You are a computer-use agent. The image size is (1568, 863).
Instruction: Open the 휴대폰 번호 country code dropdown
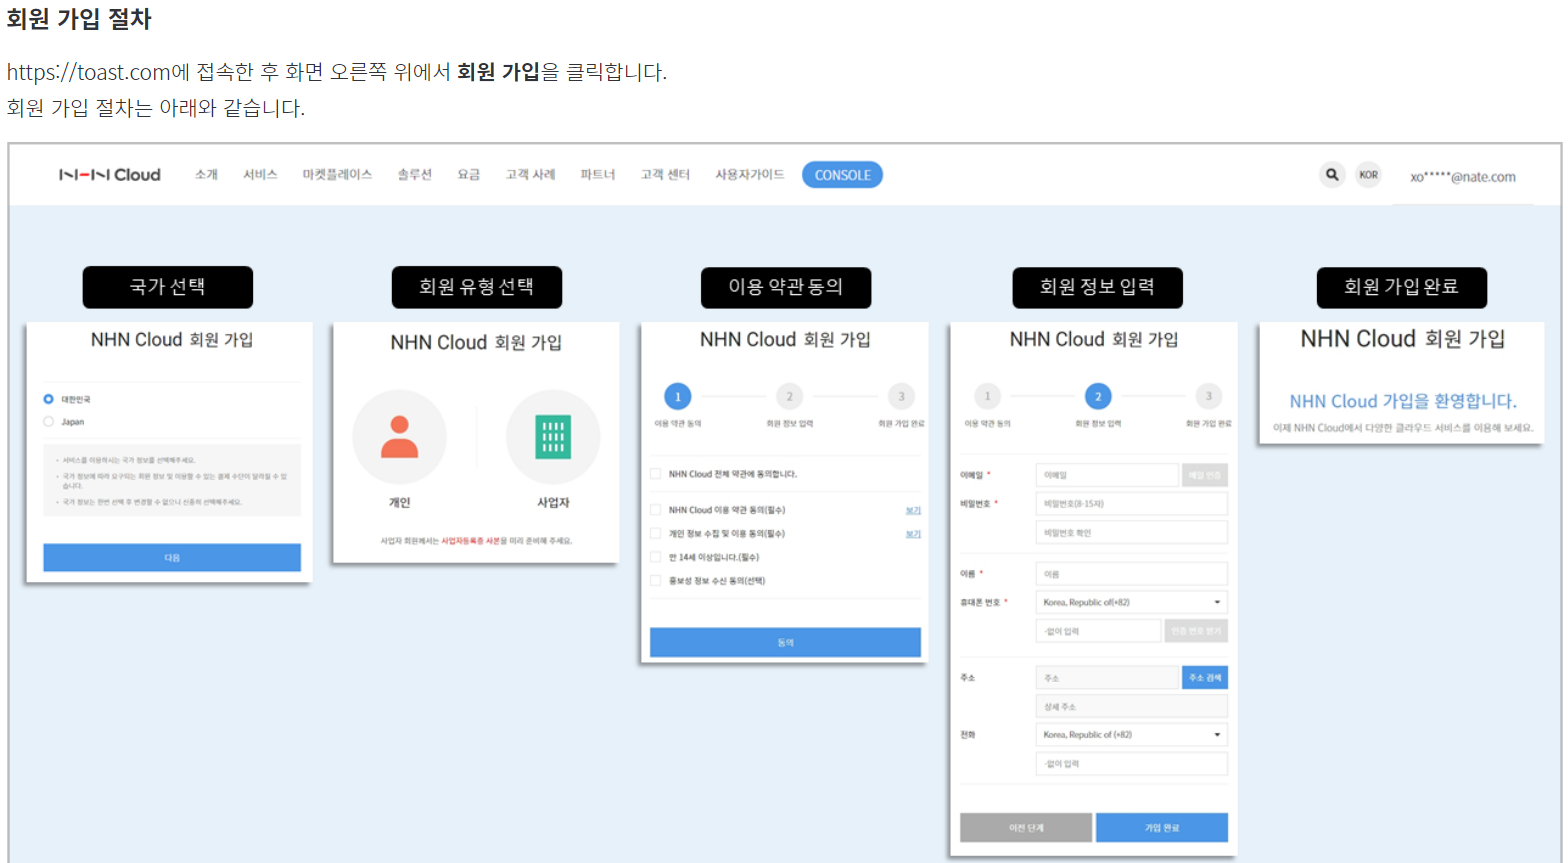tap(1132, 602)
